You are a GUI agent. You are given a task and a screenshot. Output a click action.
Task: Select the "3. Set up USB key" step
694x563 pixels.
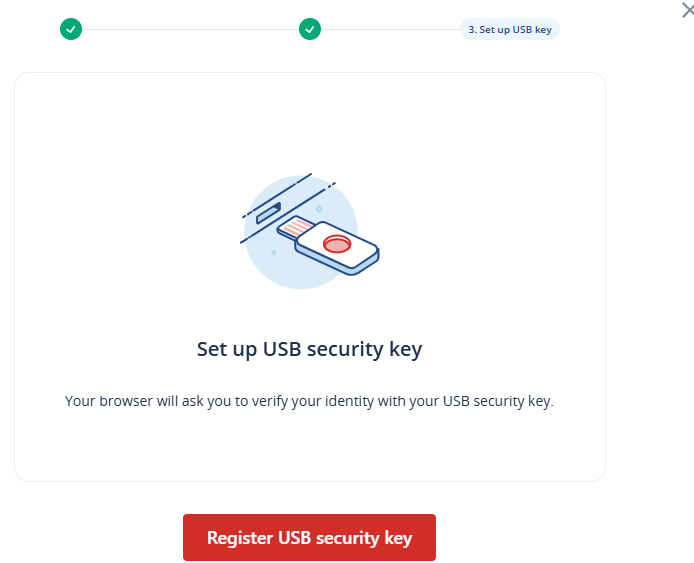click(x=509, y=29)
